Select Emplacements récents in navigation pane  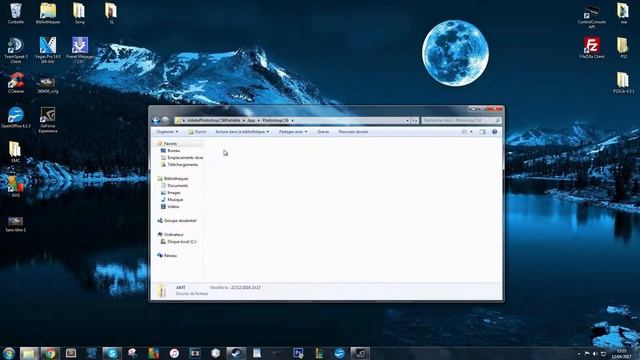[x=182, y=158]
